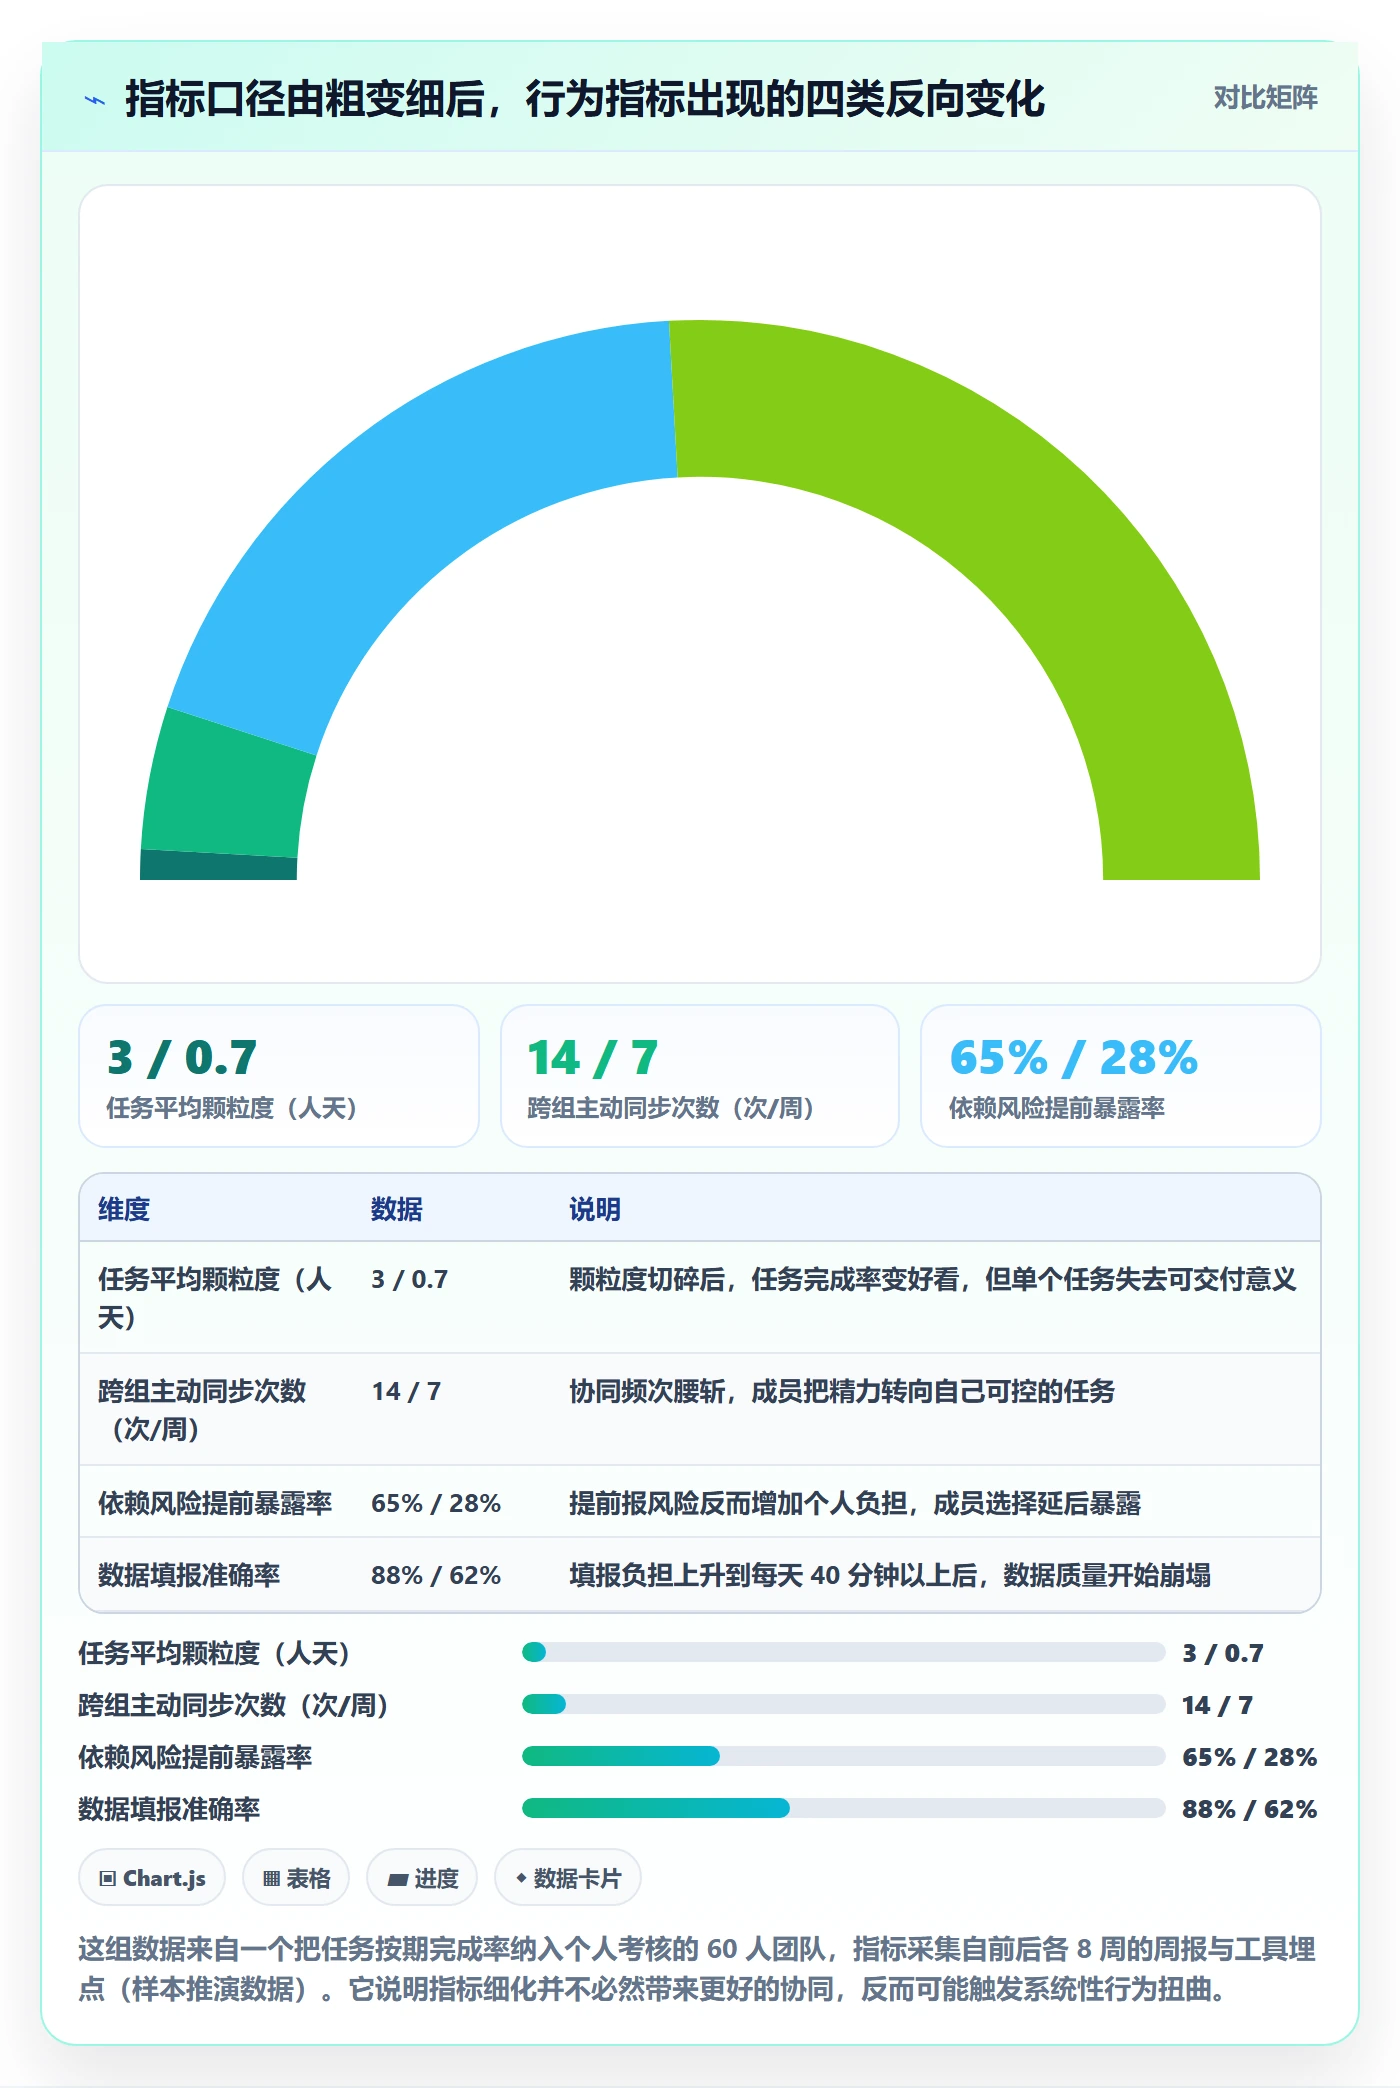Click the 表格 chip

pos(296,1878)
